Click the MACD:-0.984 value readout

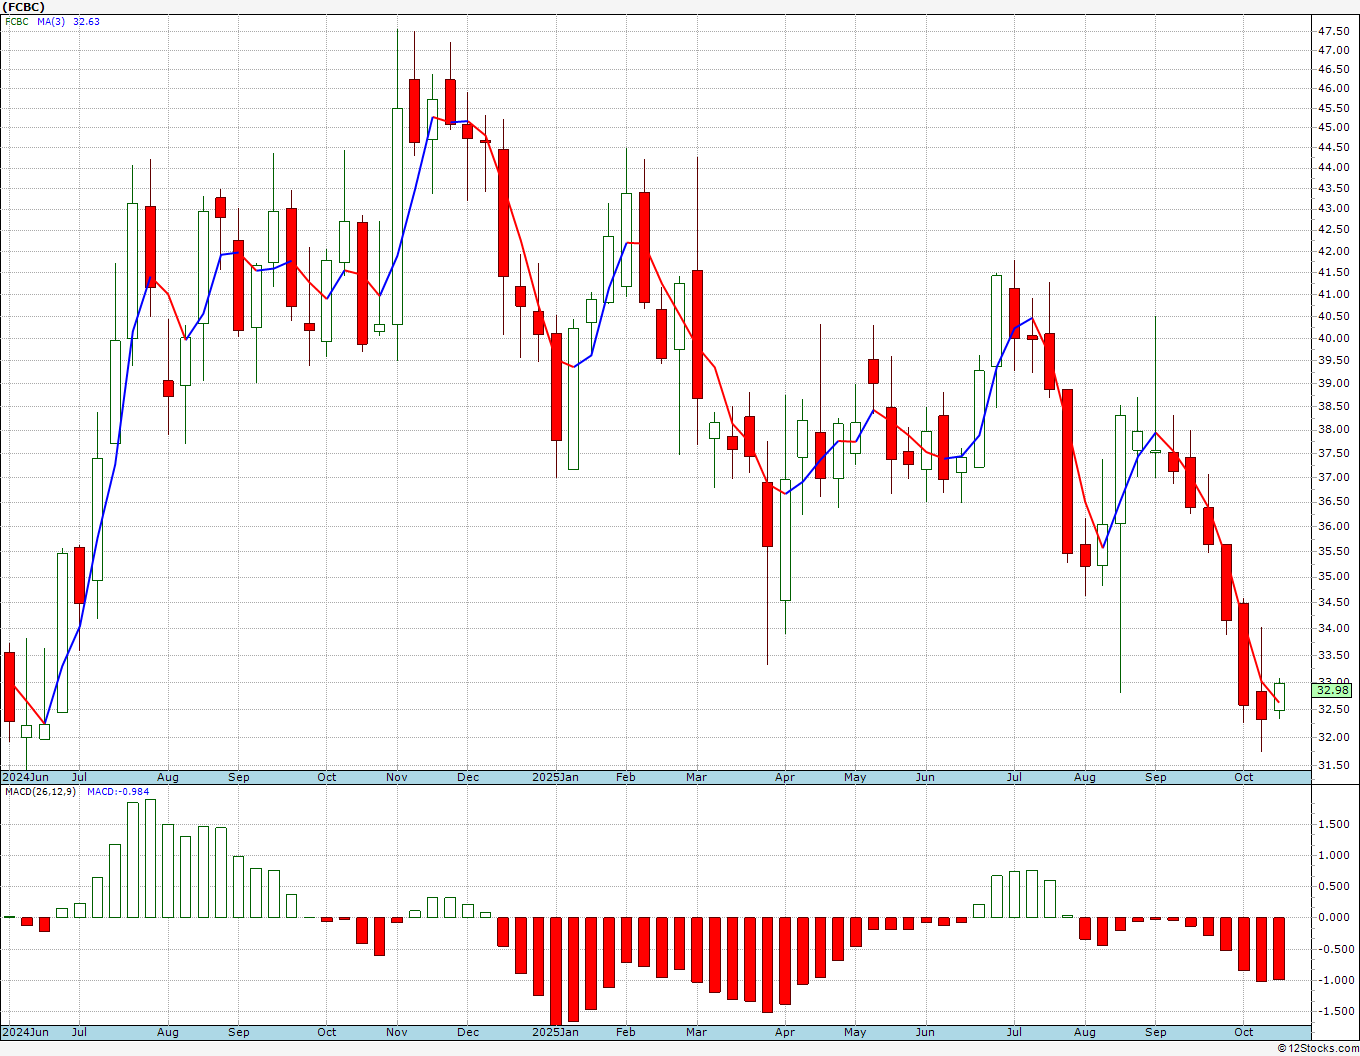click(118, 792)
